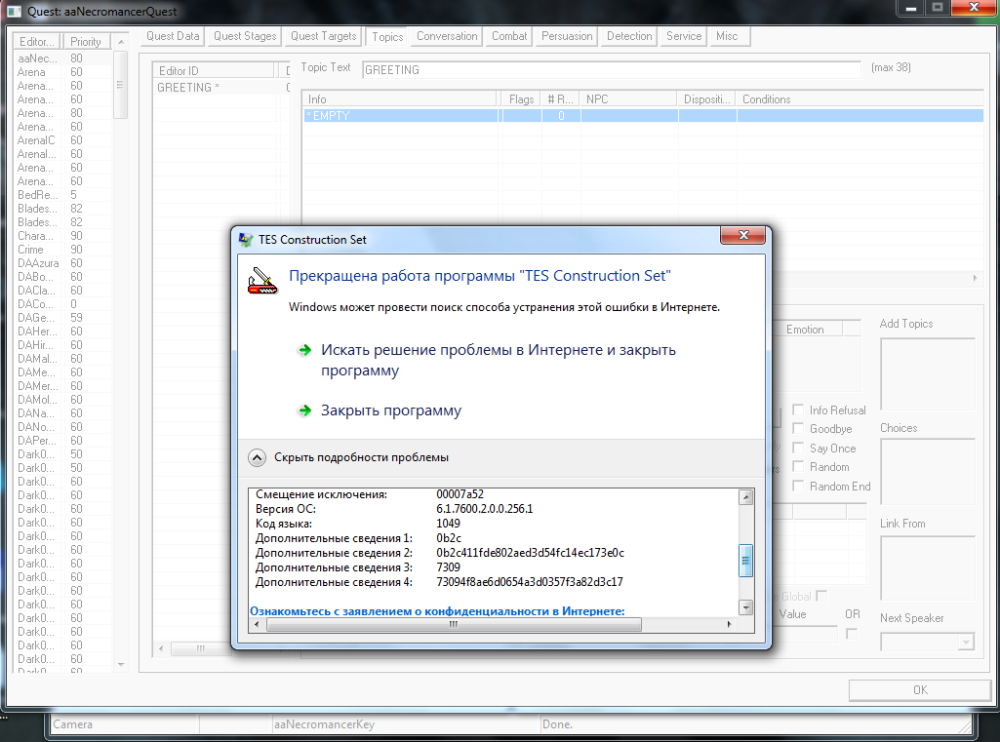Toggle Random checkbox
The height and width of the screenshot is (742, 1000).
tap(798, 466)
